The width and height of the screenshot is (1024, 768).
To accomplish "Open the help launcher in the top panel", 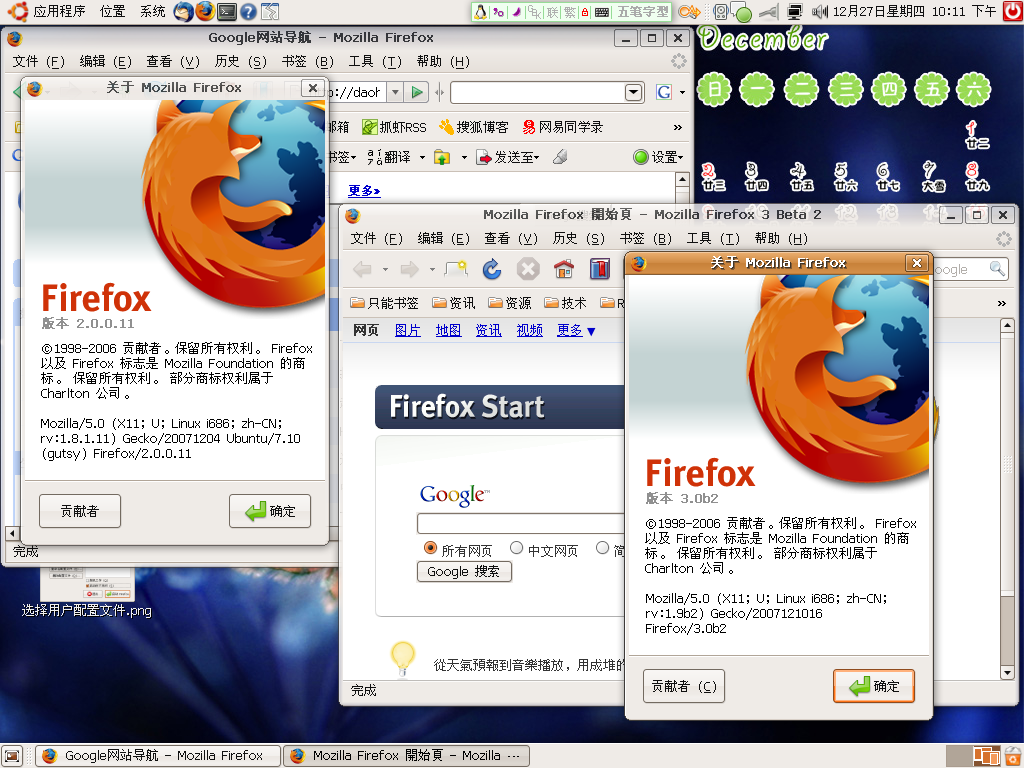I will (x=248, y=11).
